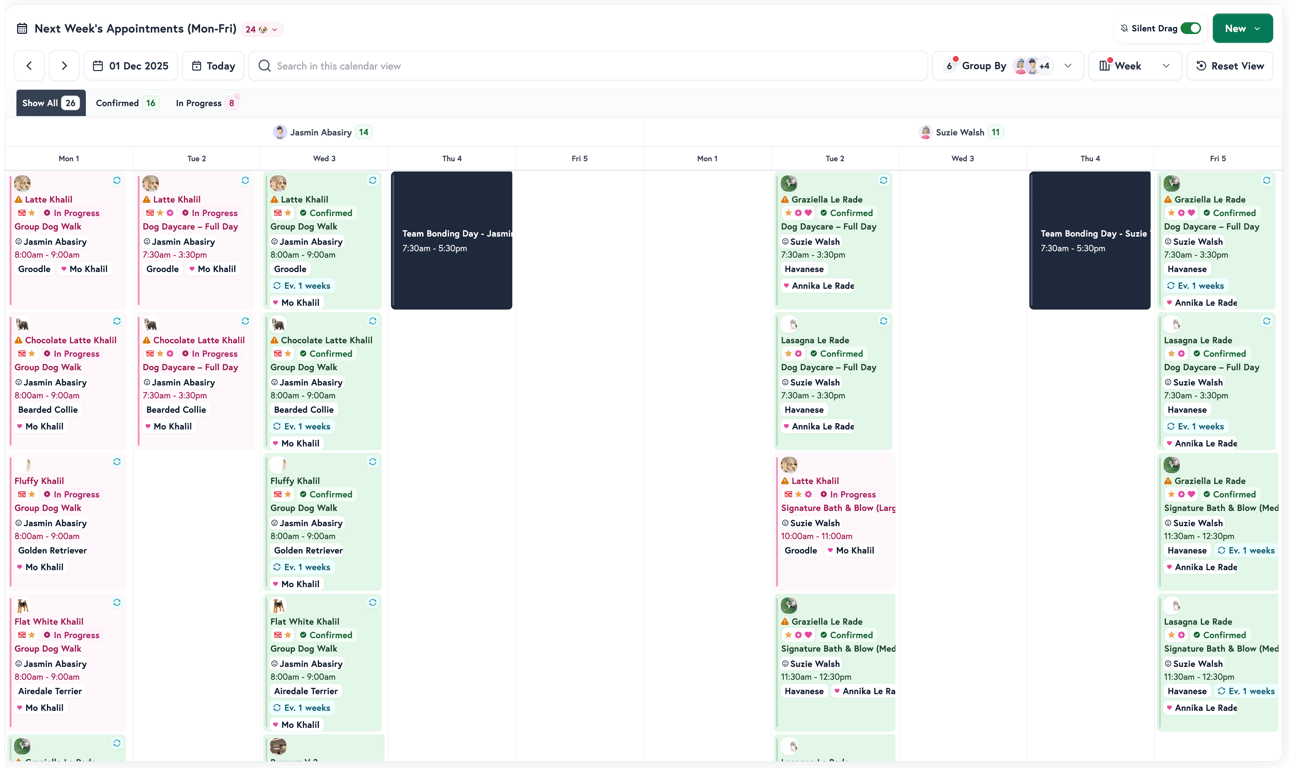Click the circular arrow icon in Reset View

coord(1201,66)
